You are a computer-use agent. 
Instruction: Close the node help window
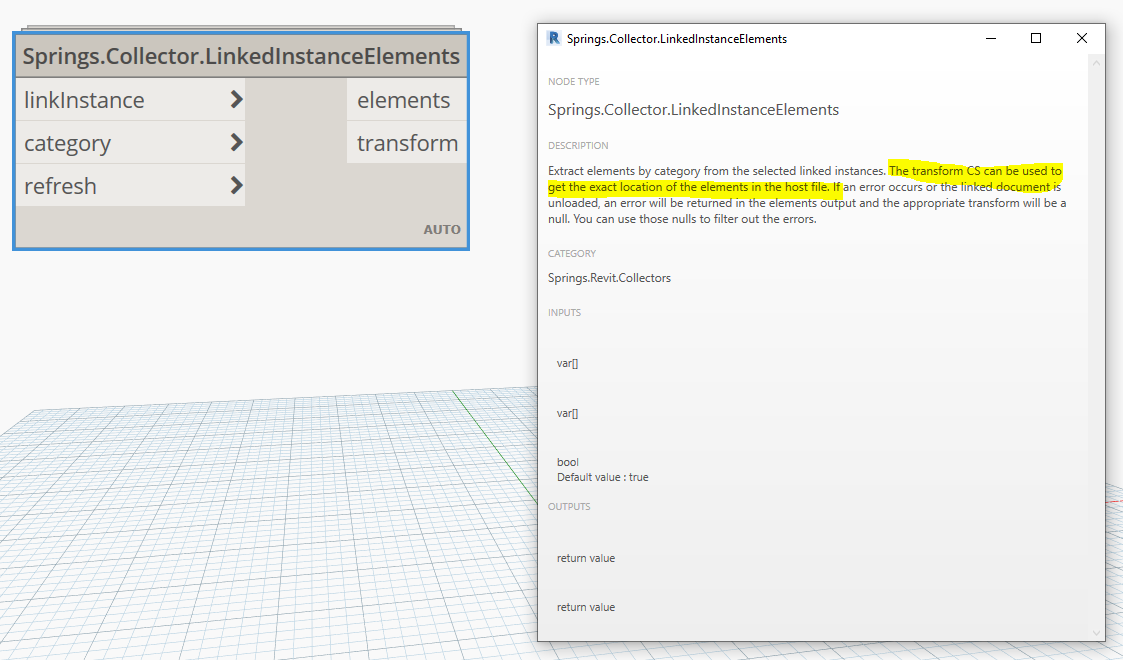click(1081, 38)
